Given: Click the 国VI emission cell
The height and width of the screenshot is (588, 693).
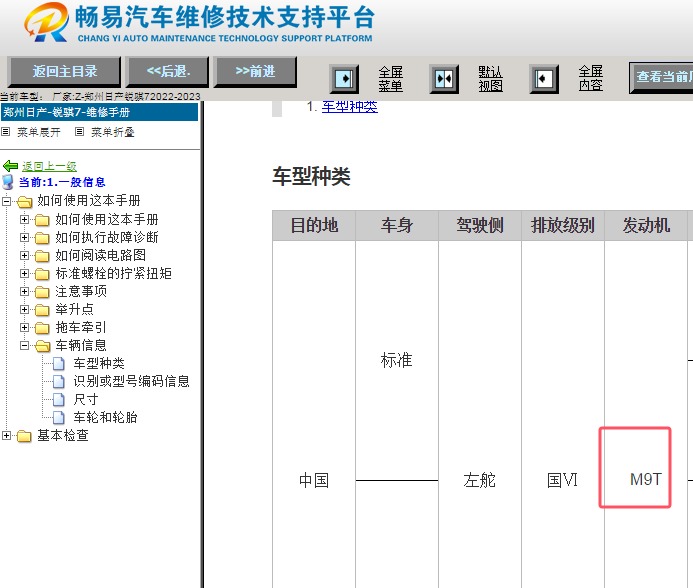Looking at the screenshot, I should tap(562, 480).
